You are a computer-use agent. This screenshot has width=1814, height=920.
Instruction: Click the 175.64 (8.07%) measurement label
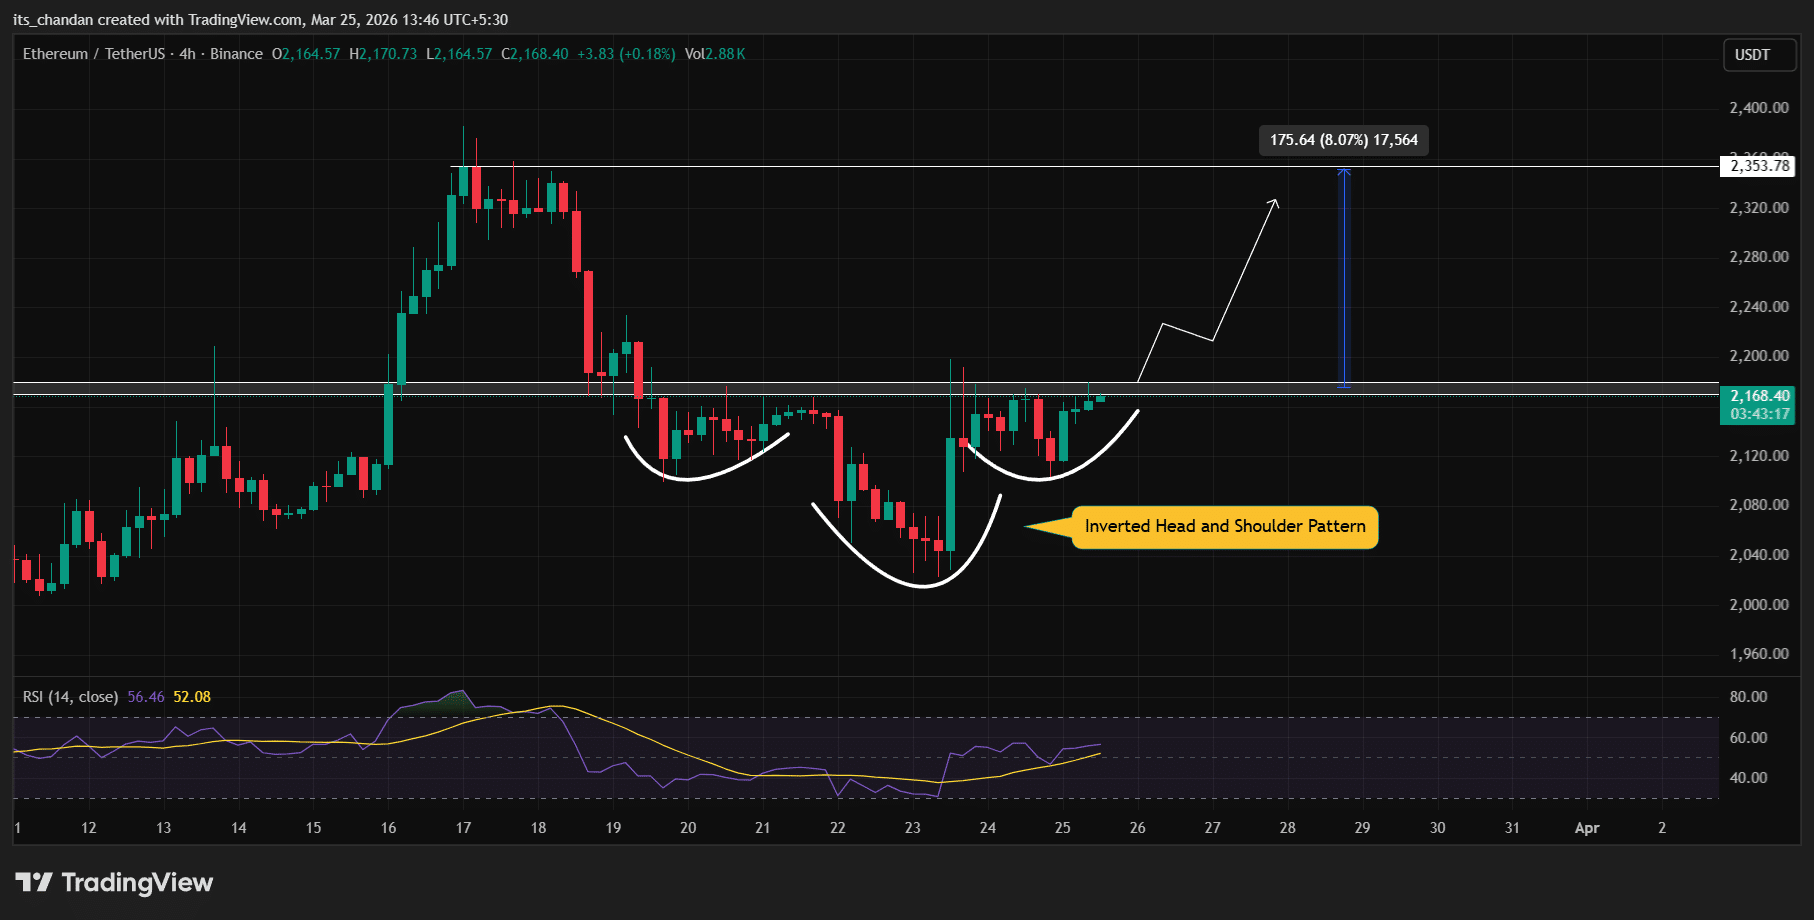pyautogui.click(x=1343, y=140)
